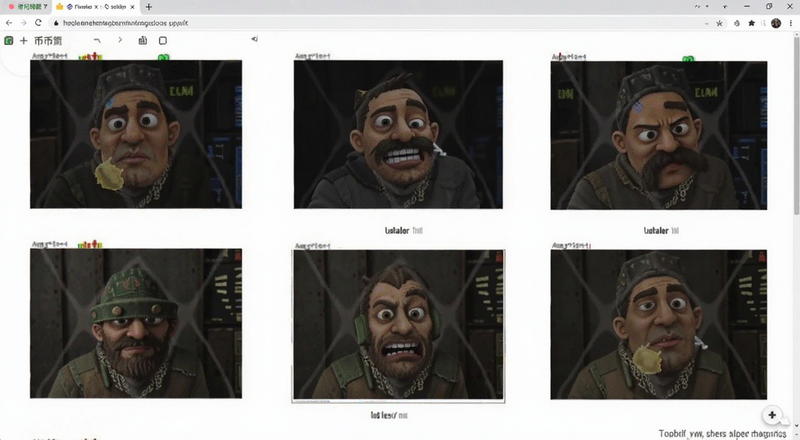Select the active second browser tab
The height and width of the screenshot is (440, 800).
[95, 7]
